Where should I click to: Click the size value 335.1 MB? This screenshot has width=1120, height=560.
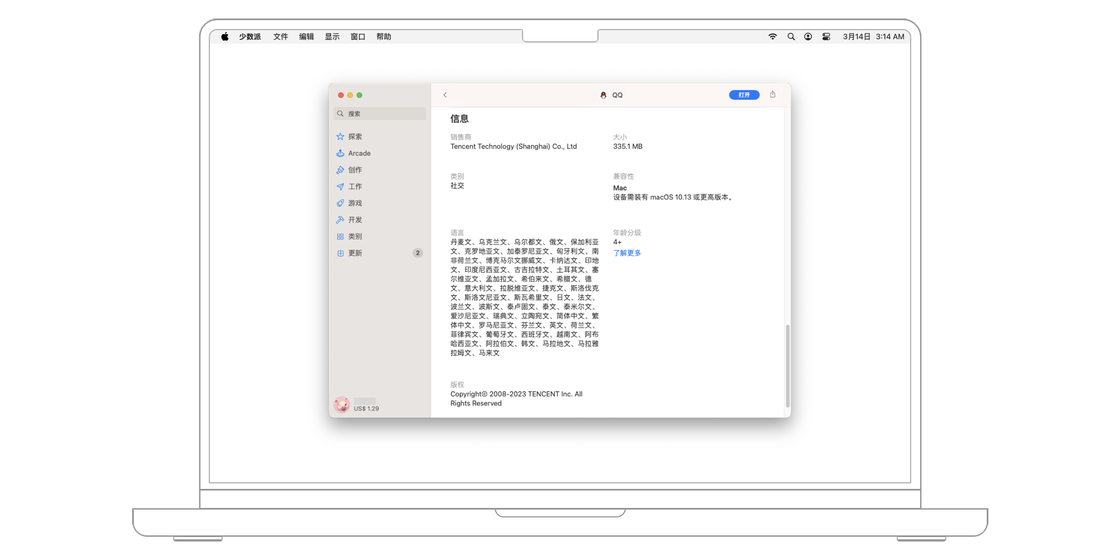click(x=628, y=146)
